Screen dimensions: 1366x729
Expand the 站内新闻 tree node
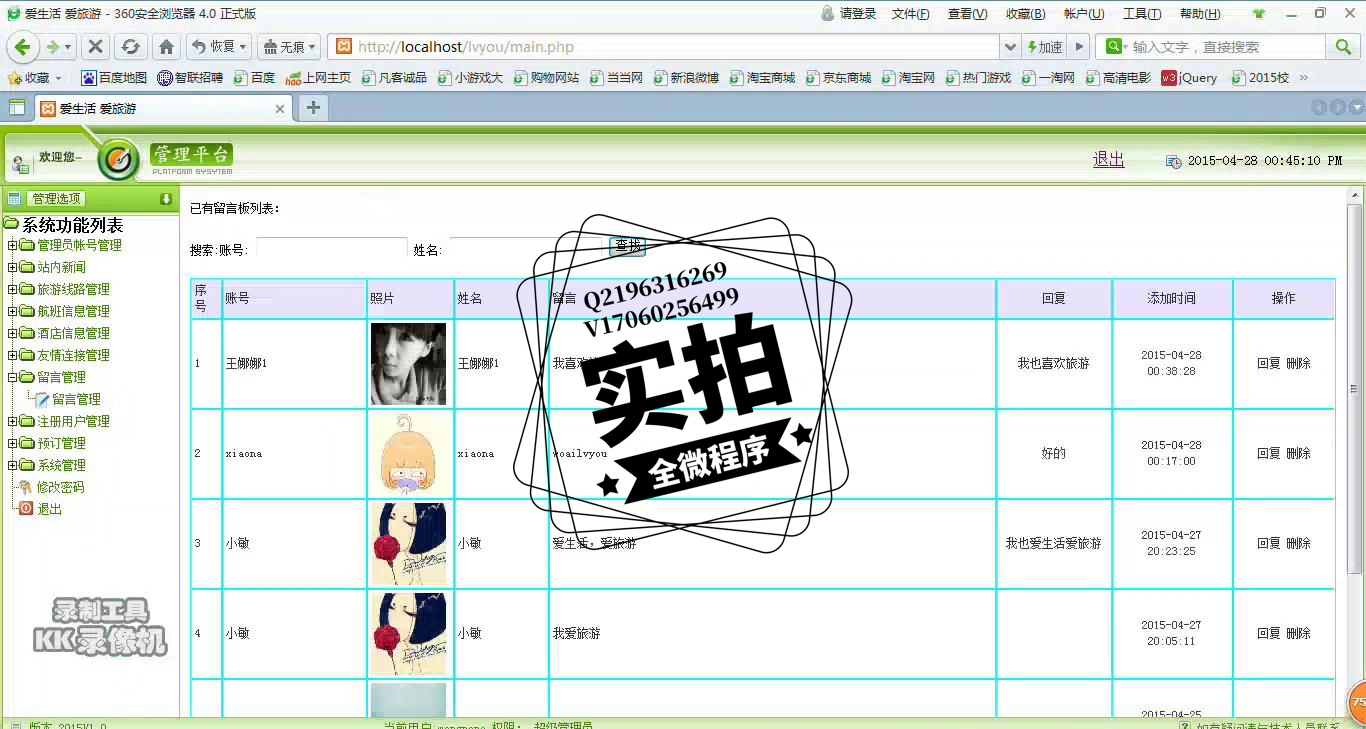12,267
